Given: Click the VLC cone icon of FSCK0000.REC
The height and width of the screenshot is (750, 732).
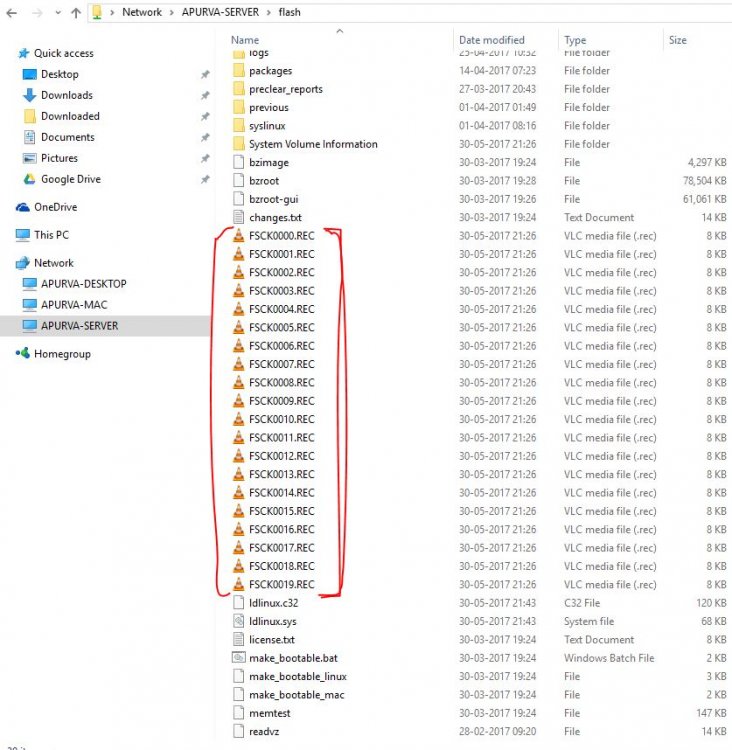Looking at the screenshot, I should pyautogui.click(x=239, y=236).
